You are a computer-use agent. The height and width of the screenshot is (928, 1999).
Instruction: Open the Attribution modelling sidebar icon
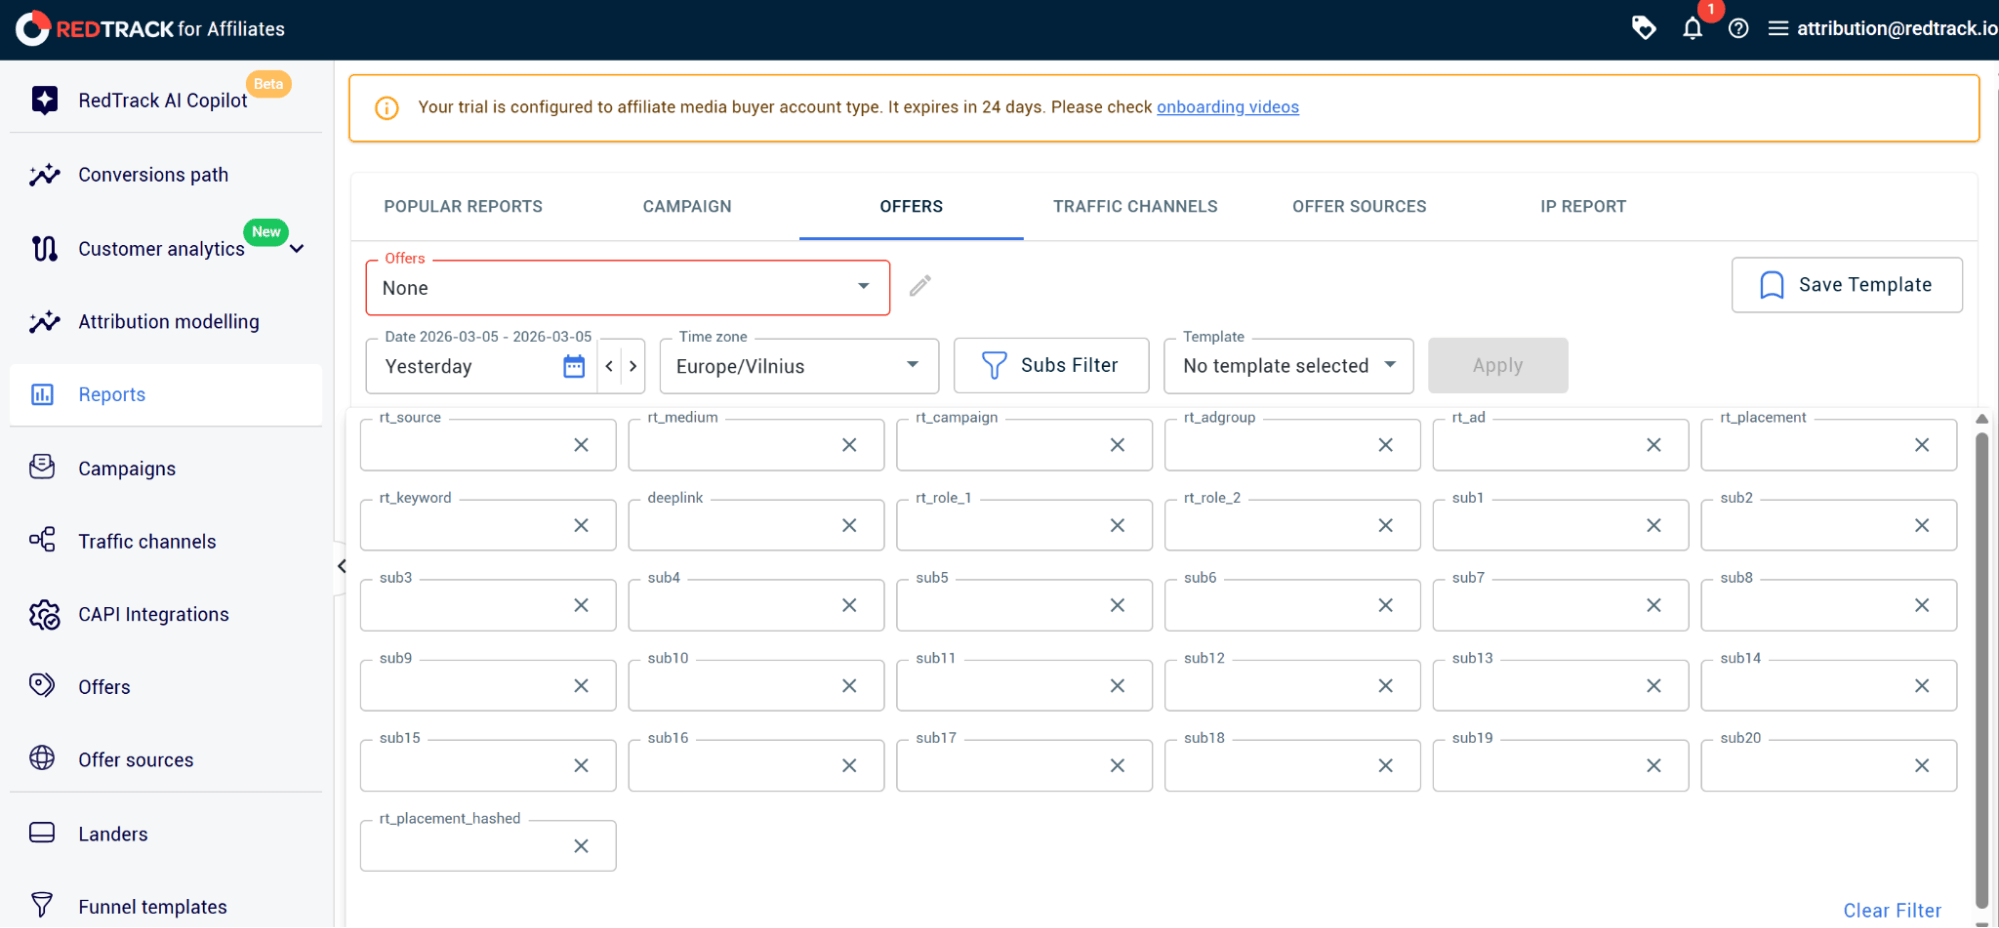pyautogui.click(x=44, y=321)
